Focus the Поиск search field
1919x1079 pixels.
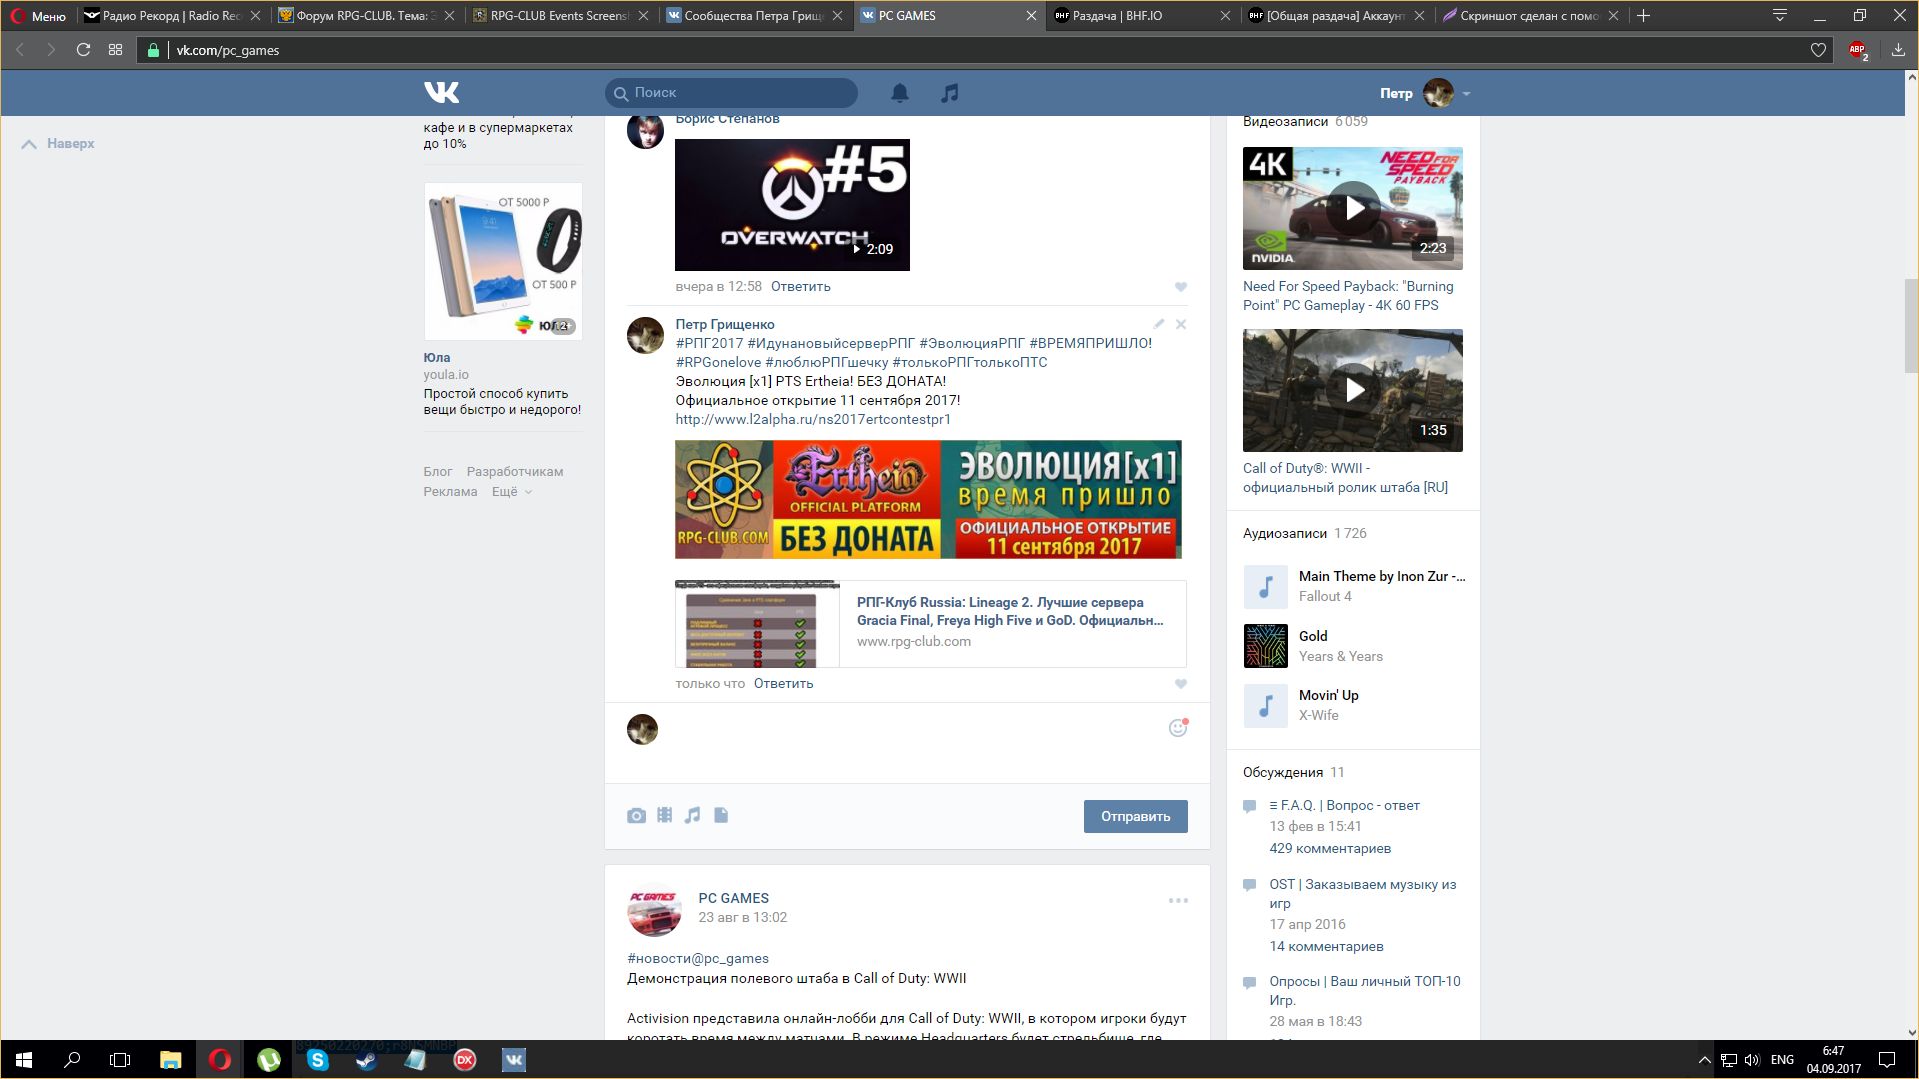pos(731,93)
